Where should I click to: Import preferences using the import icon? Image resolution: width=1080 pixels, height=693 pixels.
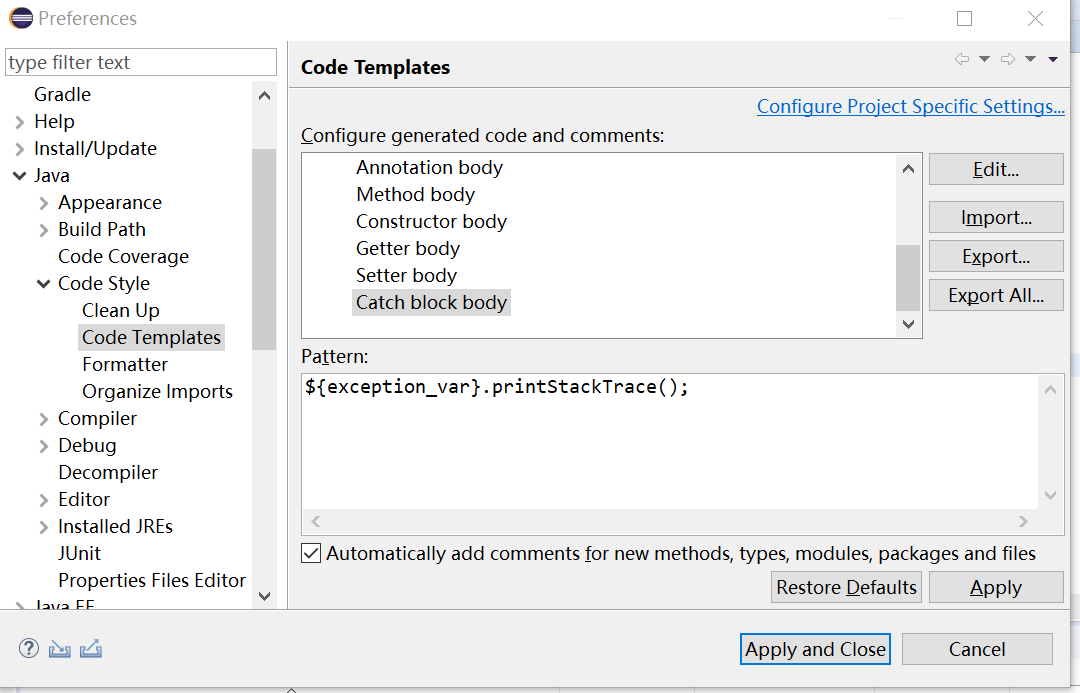coord(59,648)
